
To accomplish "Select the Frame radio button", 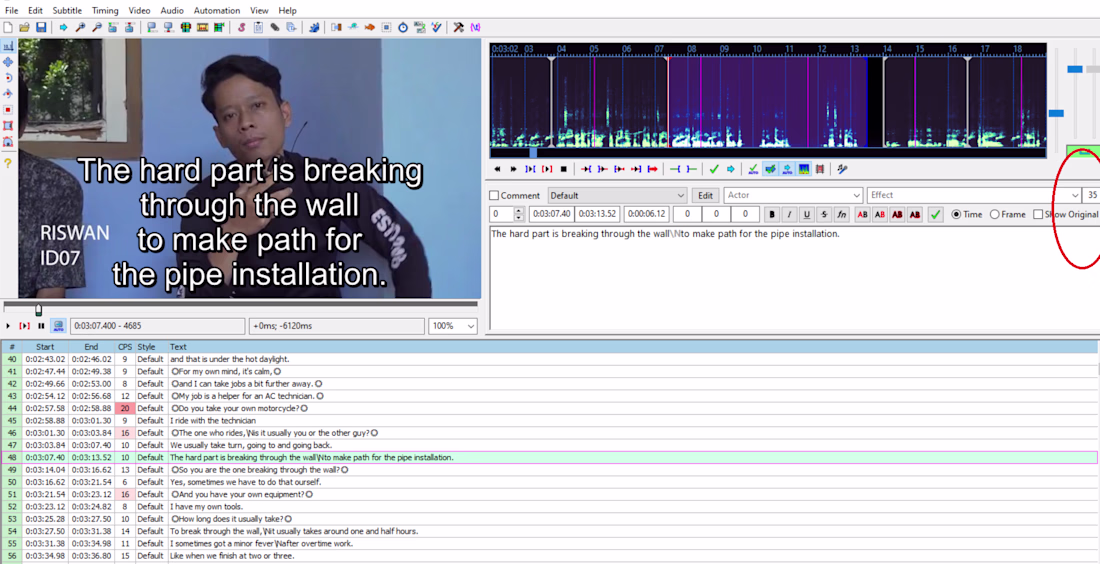I will (995, 215).
